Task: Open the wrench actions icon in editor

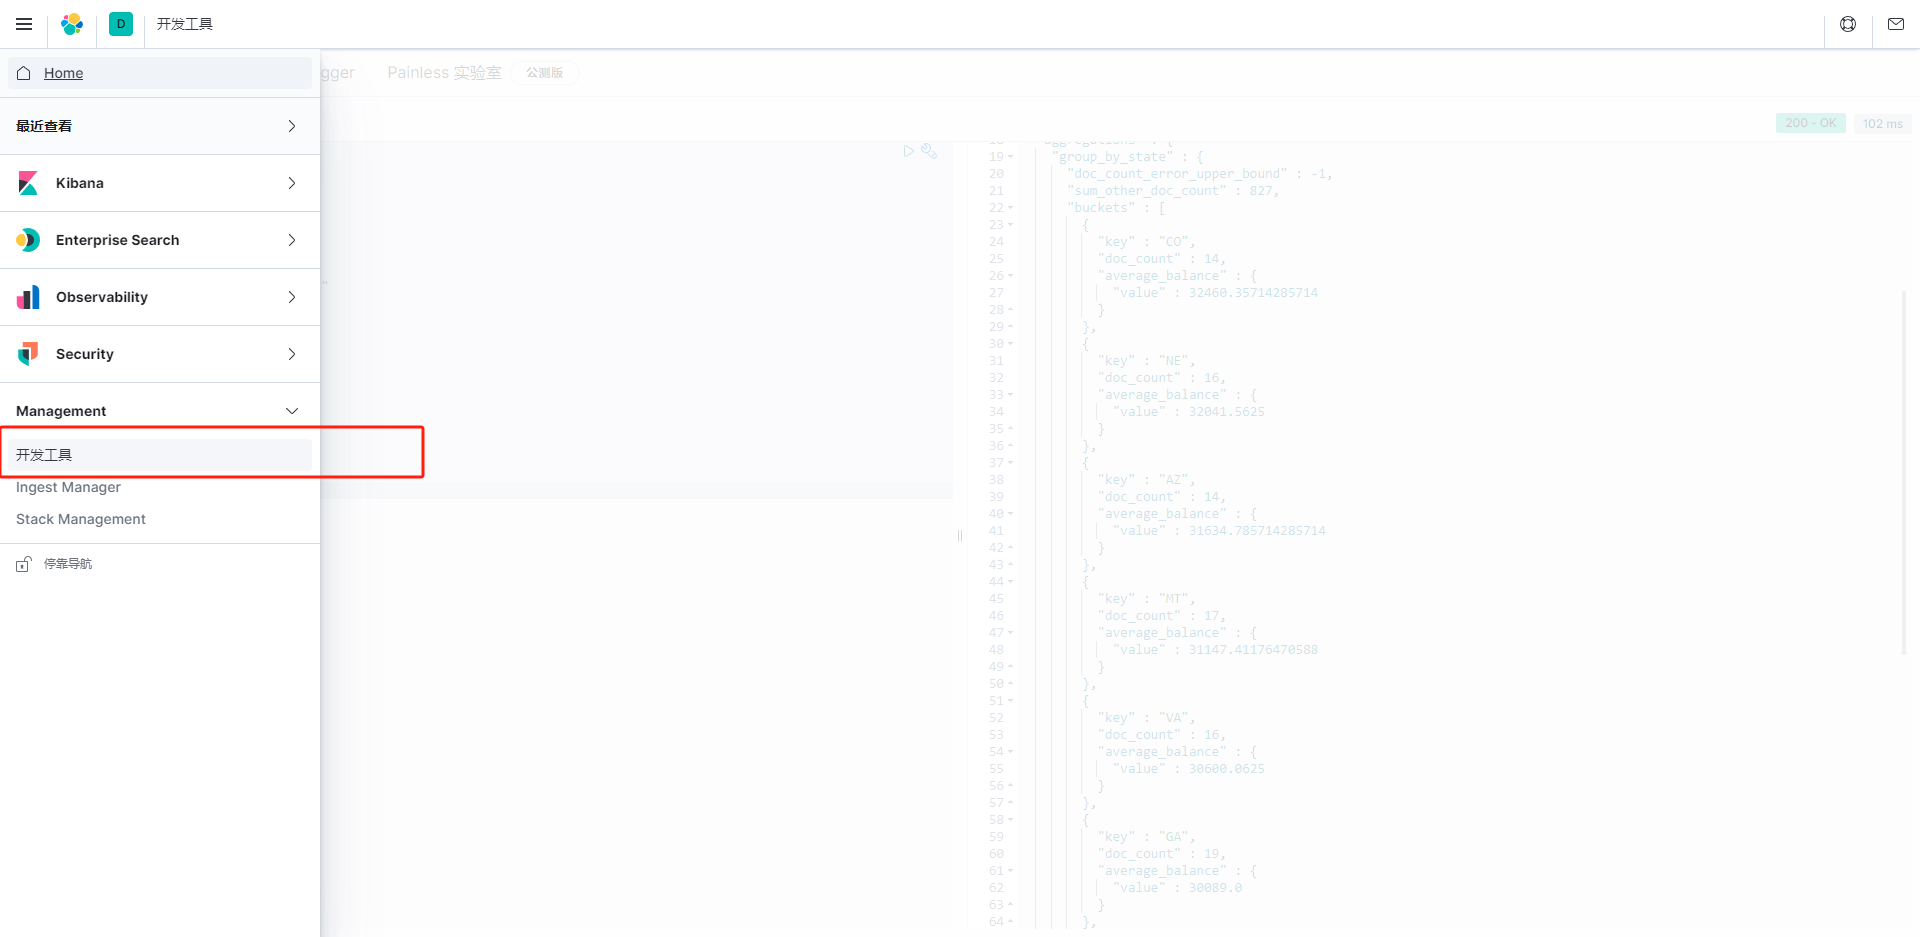Action: pyautogui.click(x=929, y=151)
